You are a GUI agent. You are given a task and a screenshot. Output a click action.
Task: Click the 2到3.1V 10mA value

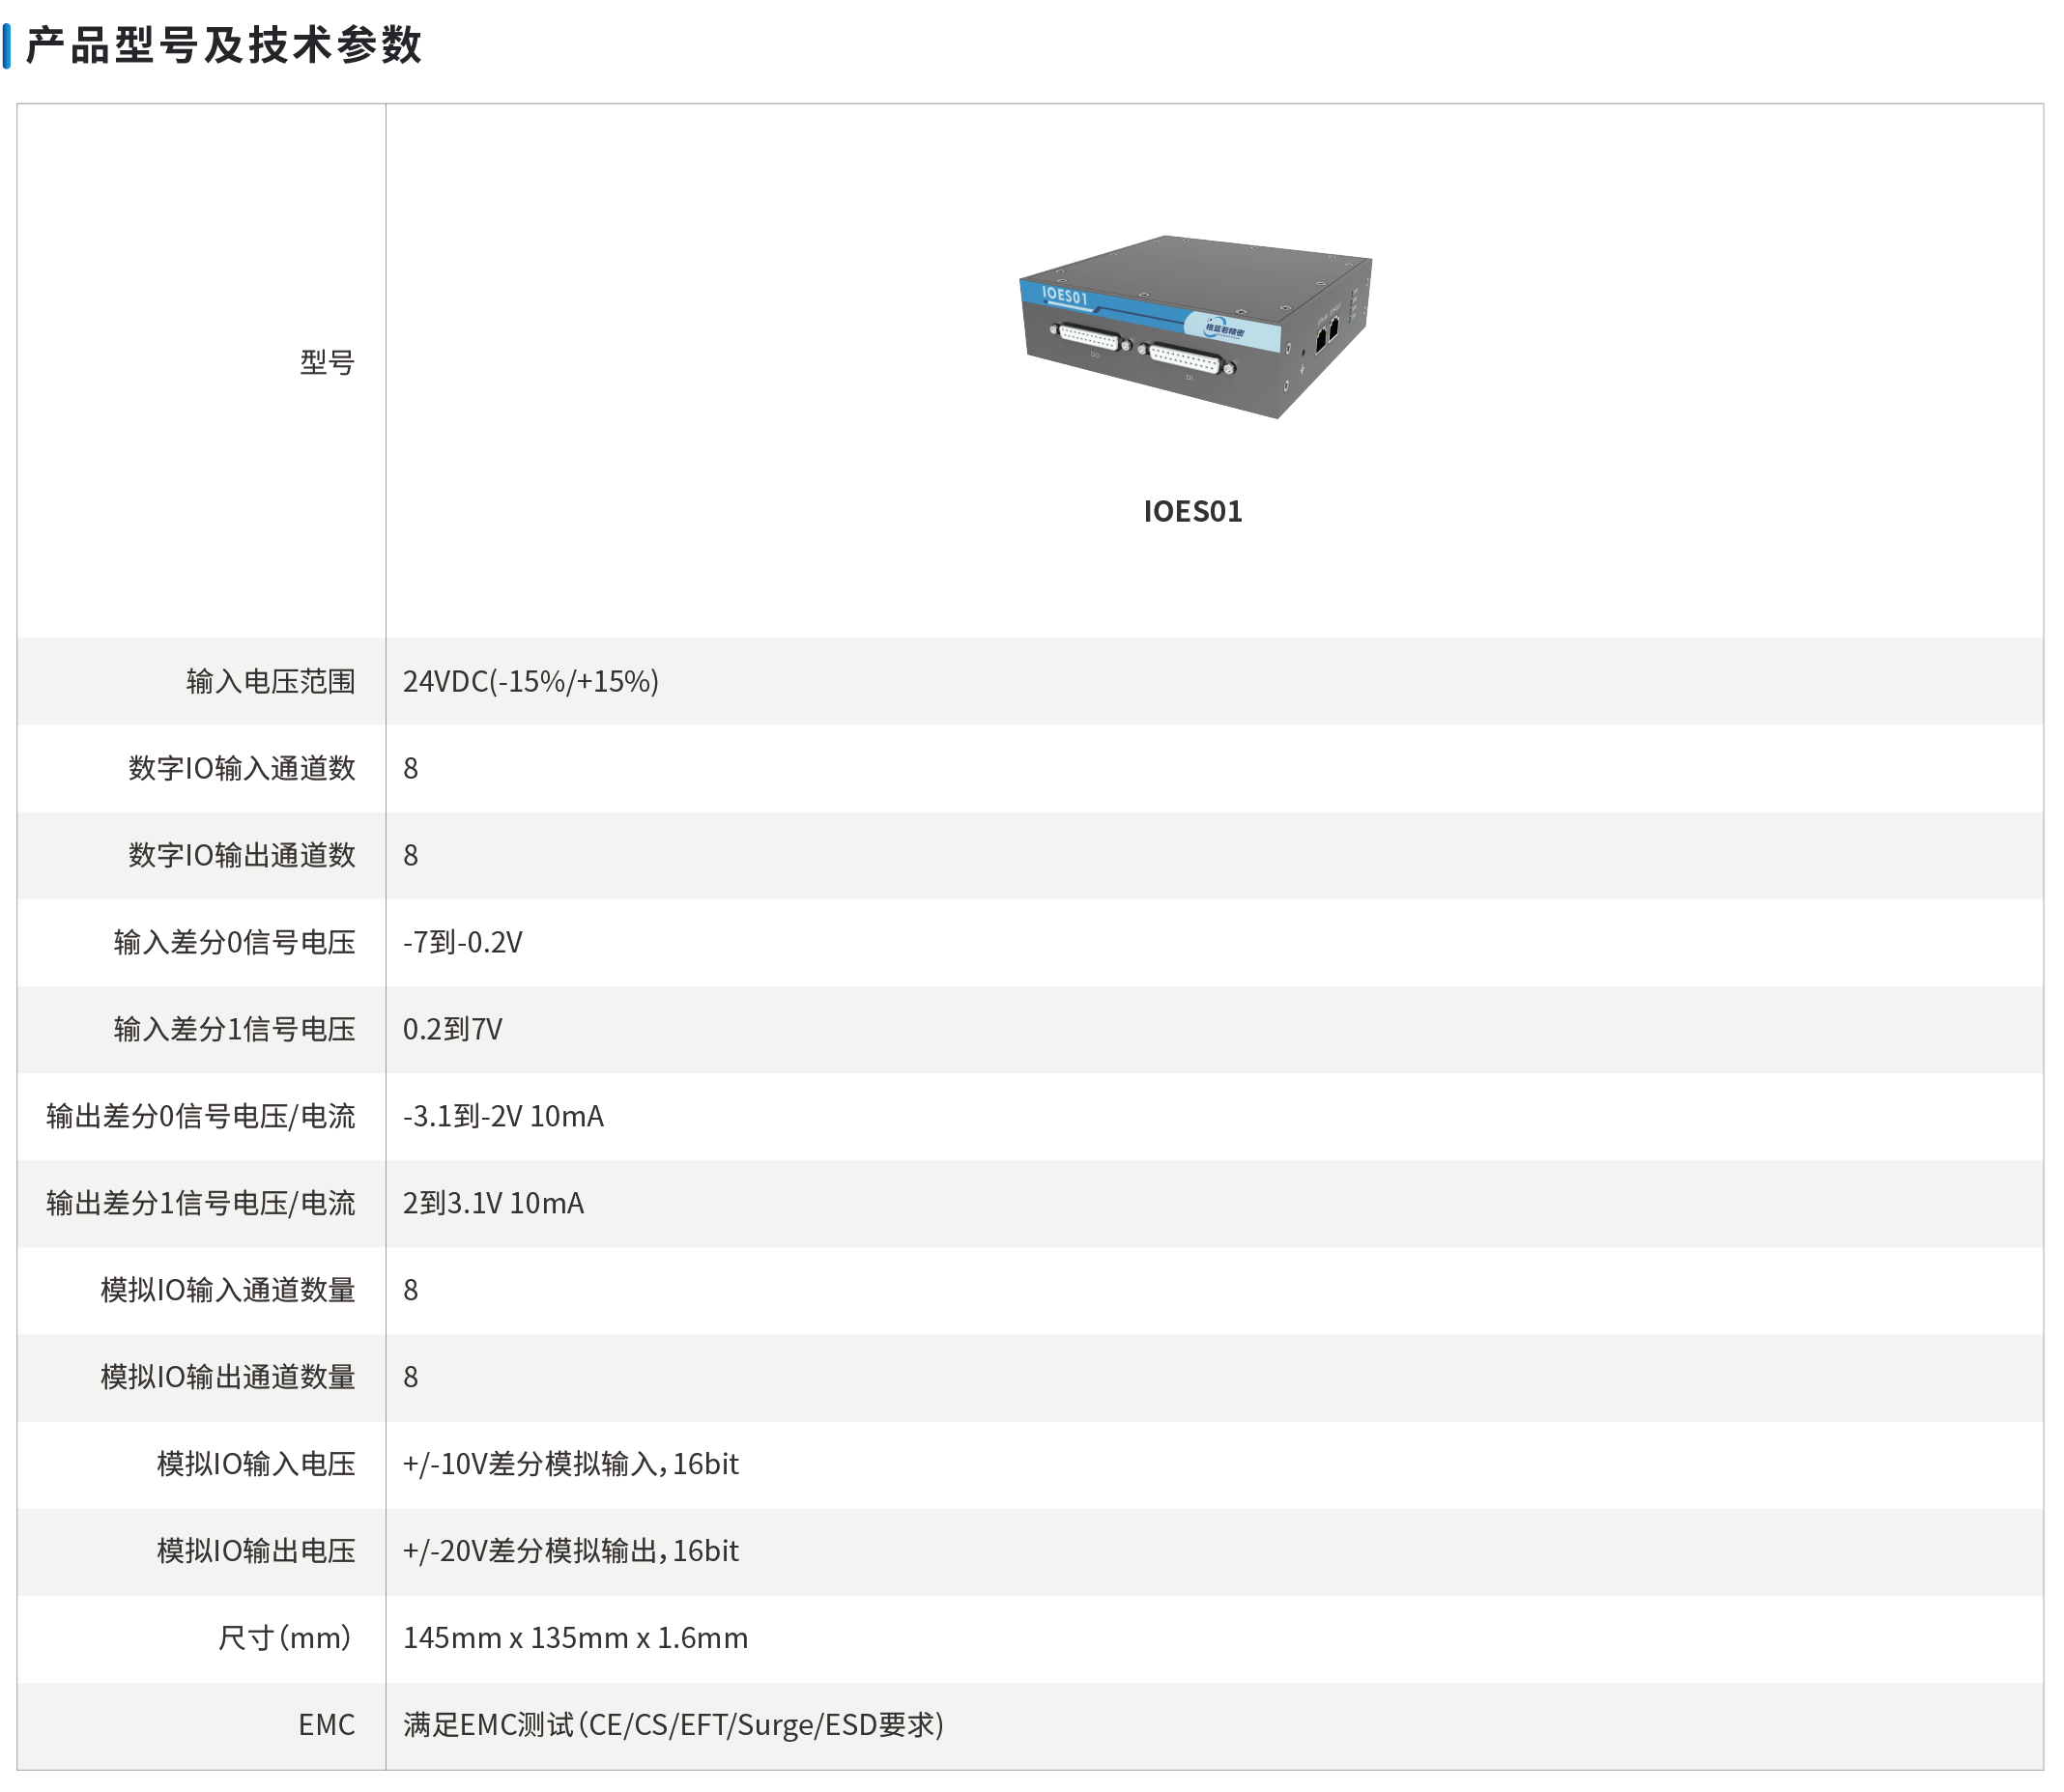click(493, 1204)
